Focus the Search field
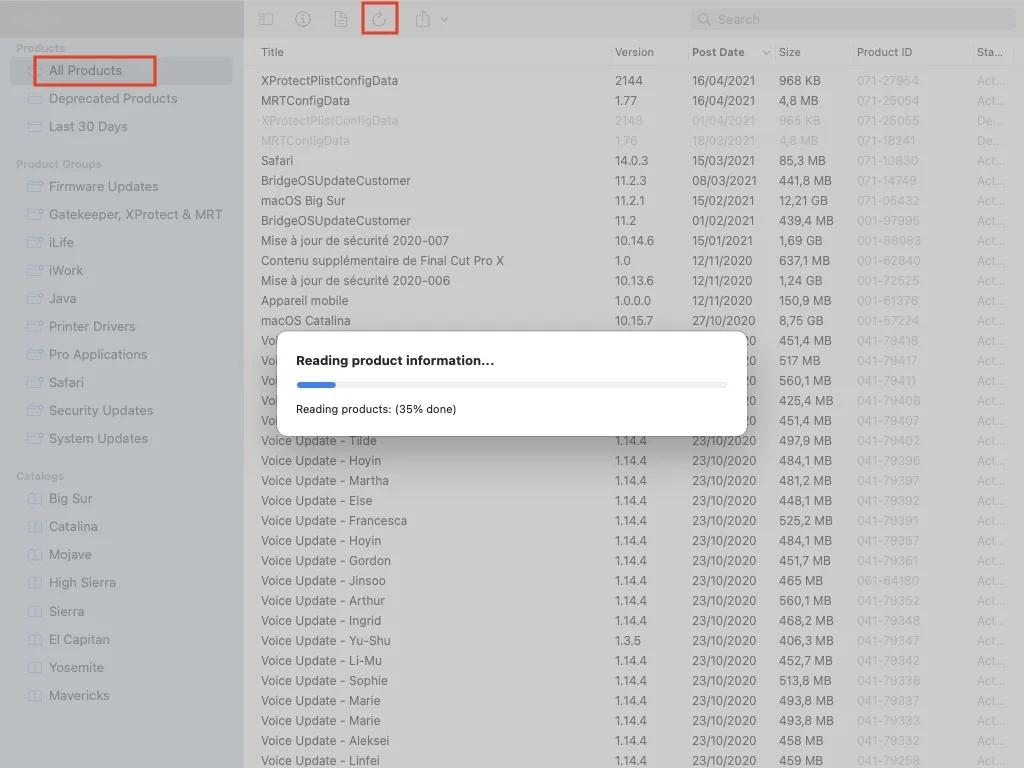 (853, 20)
